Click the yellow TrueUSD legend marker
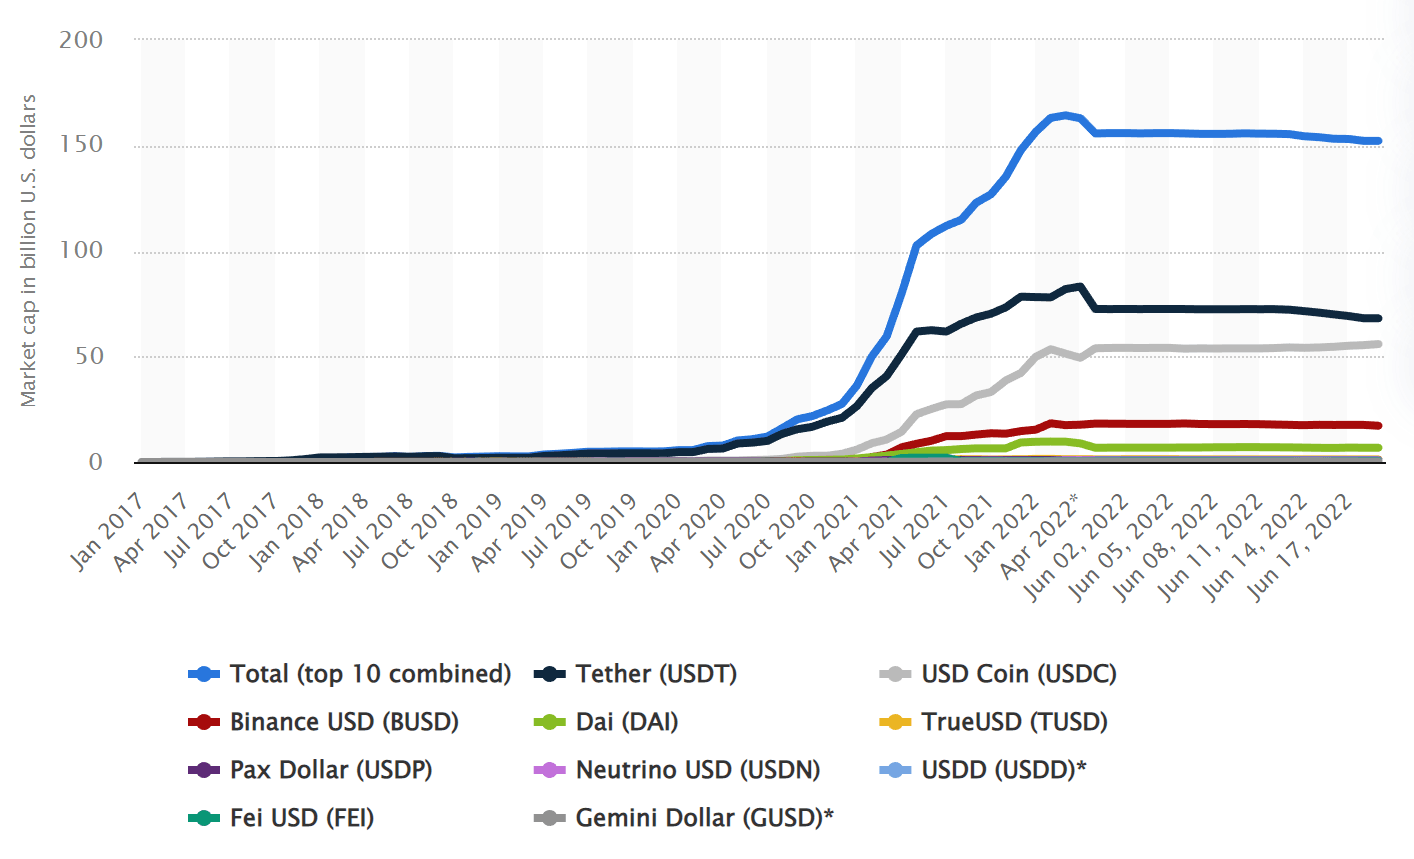Image resolution: width=1414 pixels, height=859 pixels. click(896, 722)
